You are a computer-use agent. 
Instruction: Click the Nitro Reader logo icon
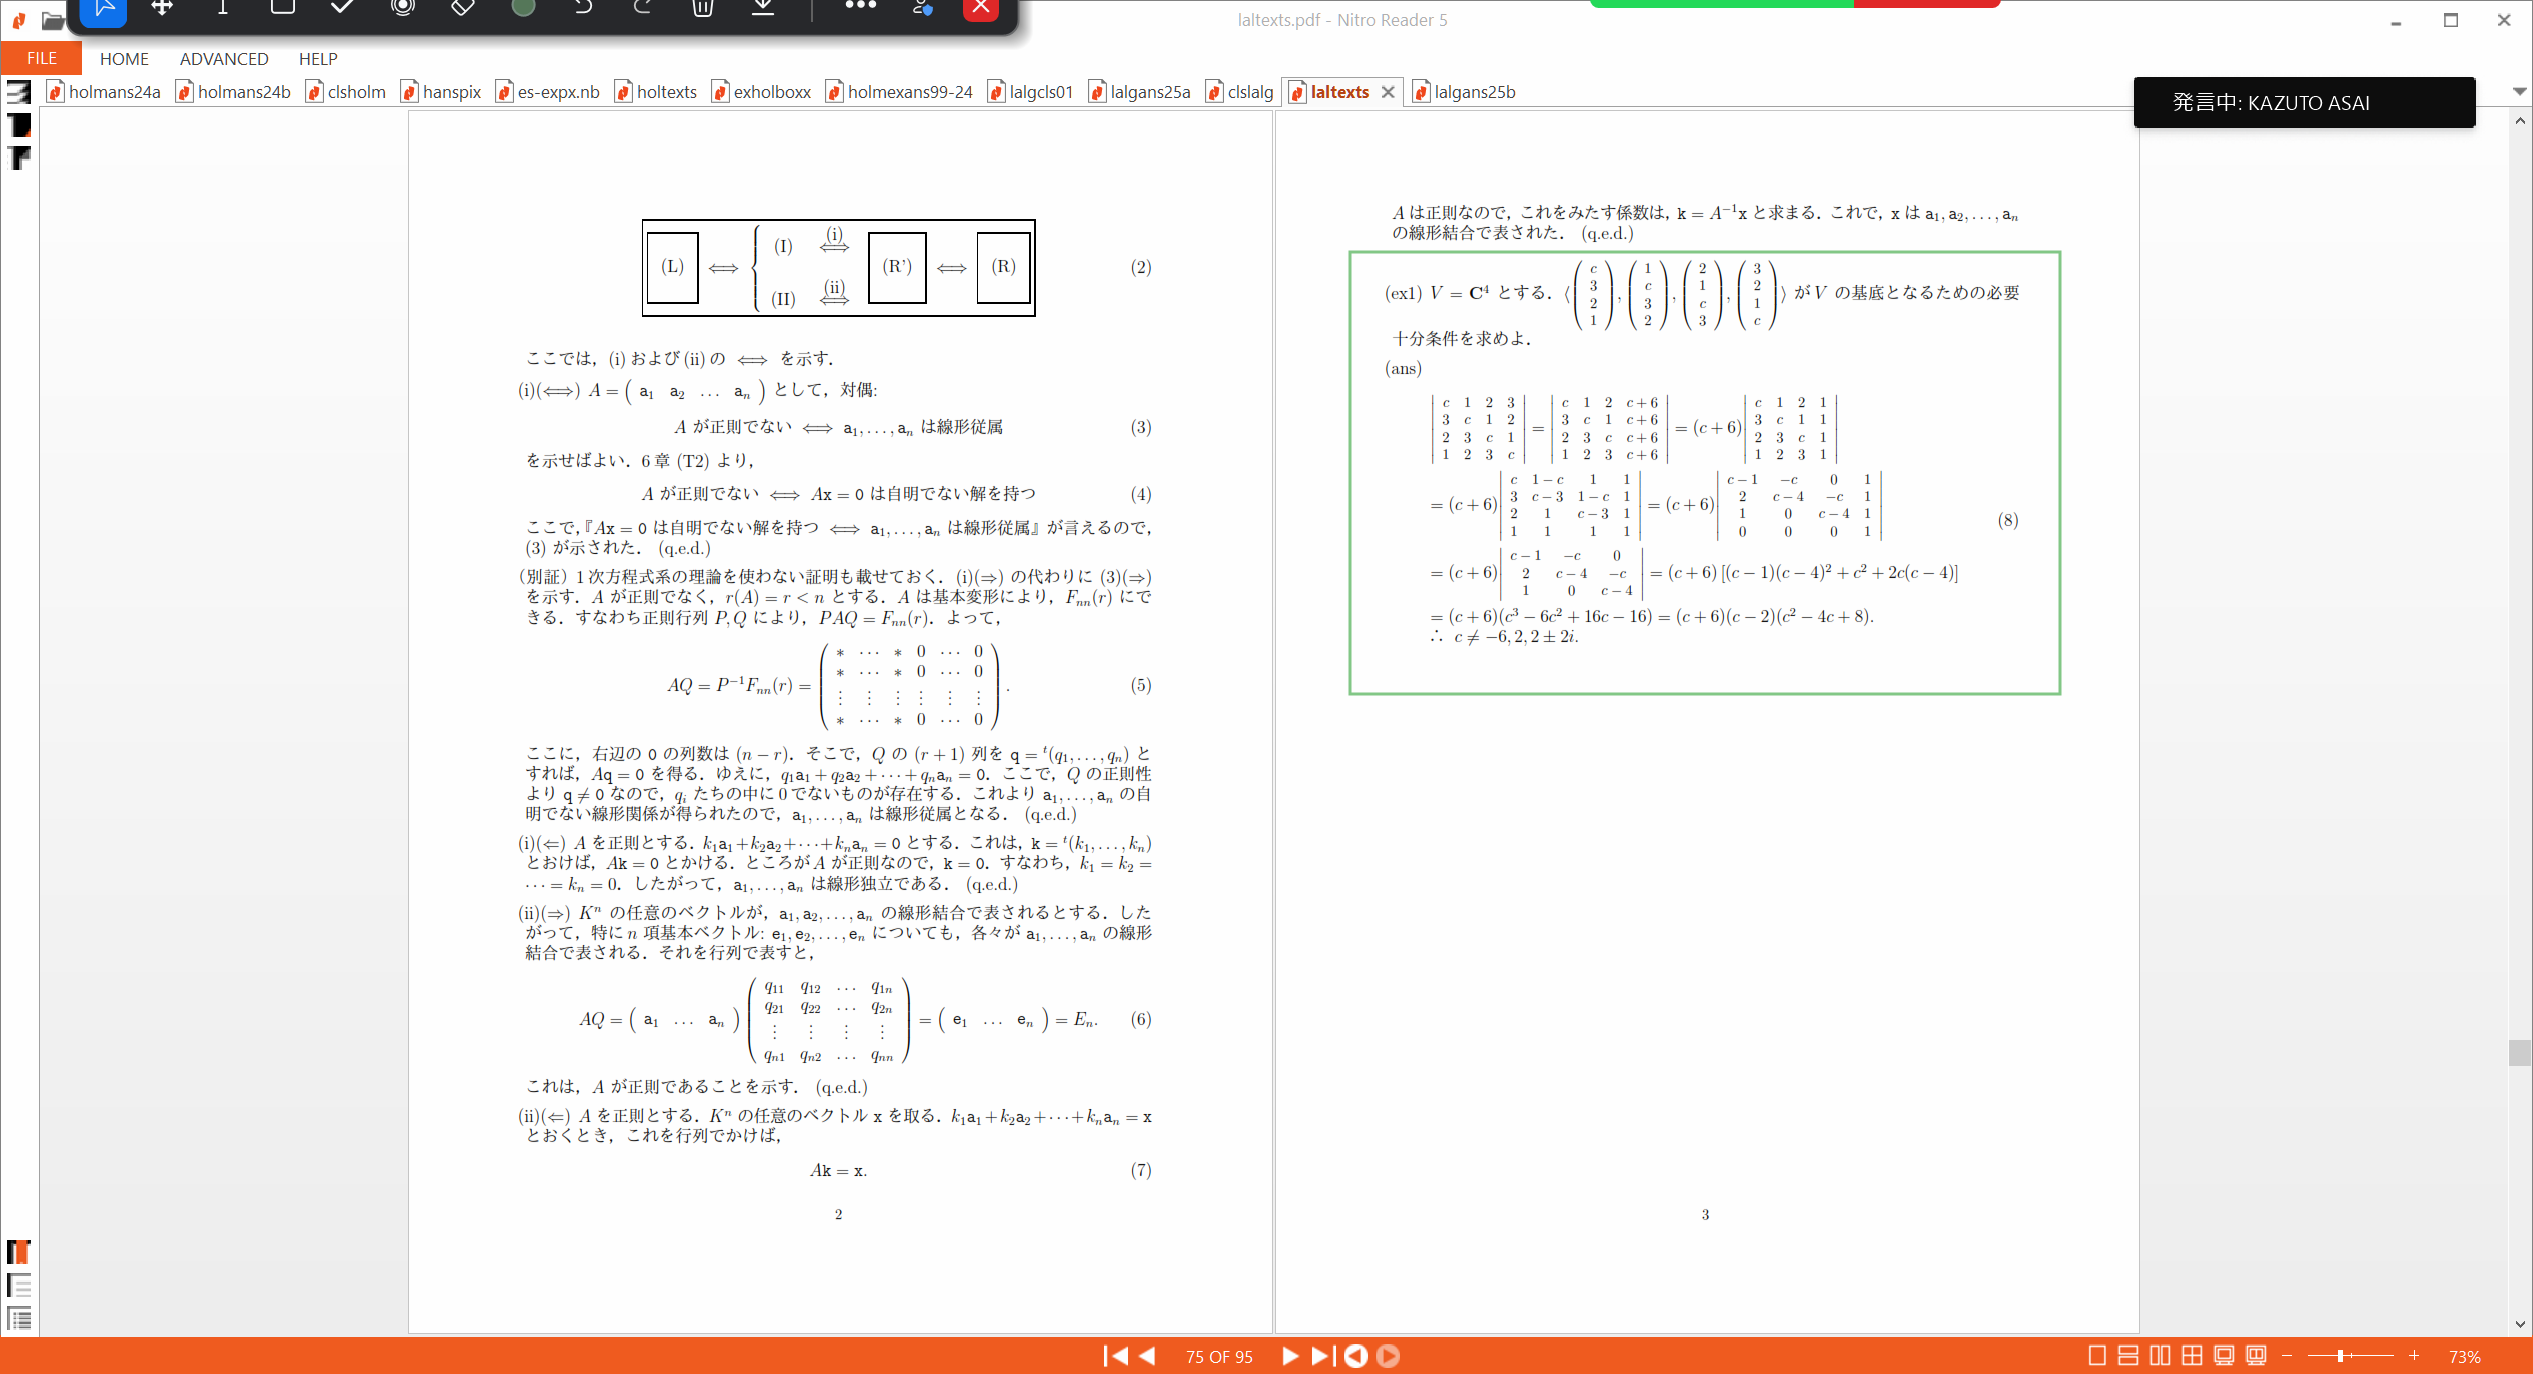18,20
